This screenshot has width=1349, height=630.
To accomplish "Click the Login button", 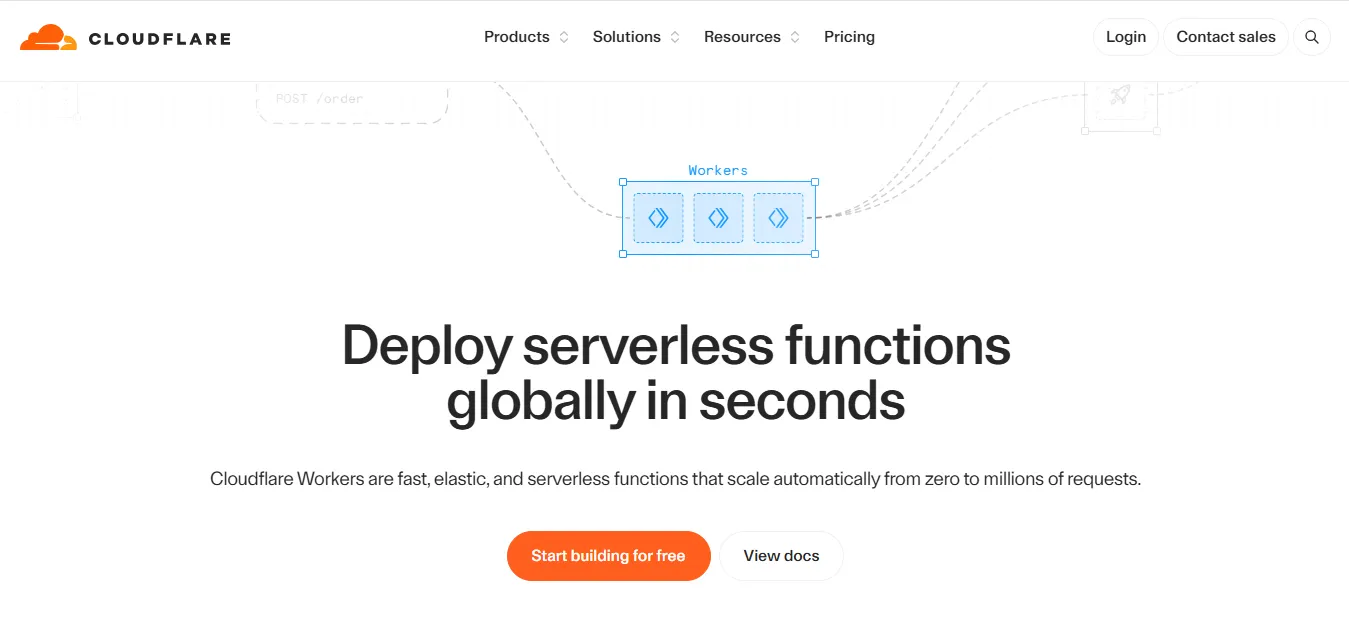I will tap(1126, 37).
